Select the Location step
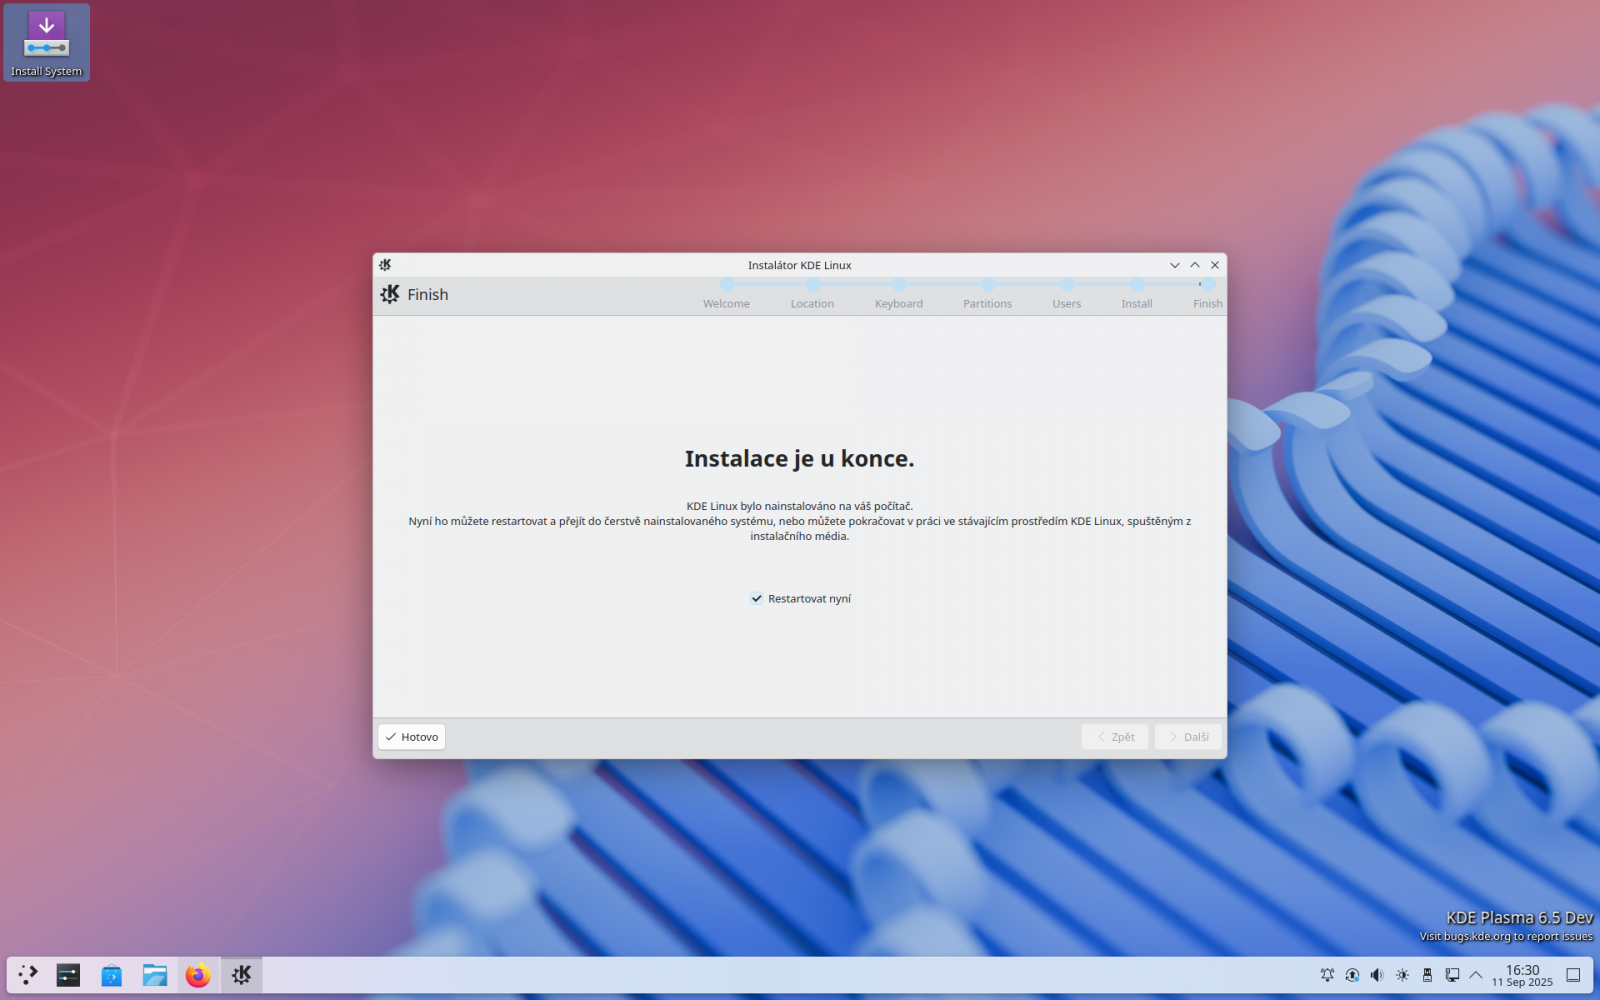Screen dimensions: 1600x1000 coord(812,296)
